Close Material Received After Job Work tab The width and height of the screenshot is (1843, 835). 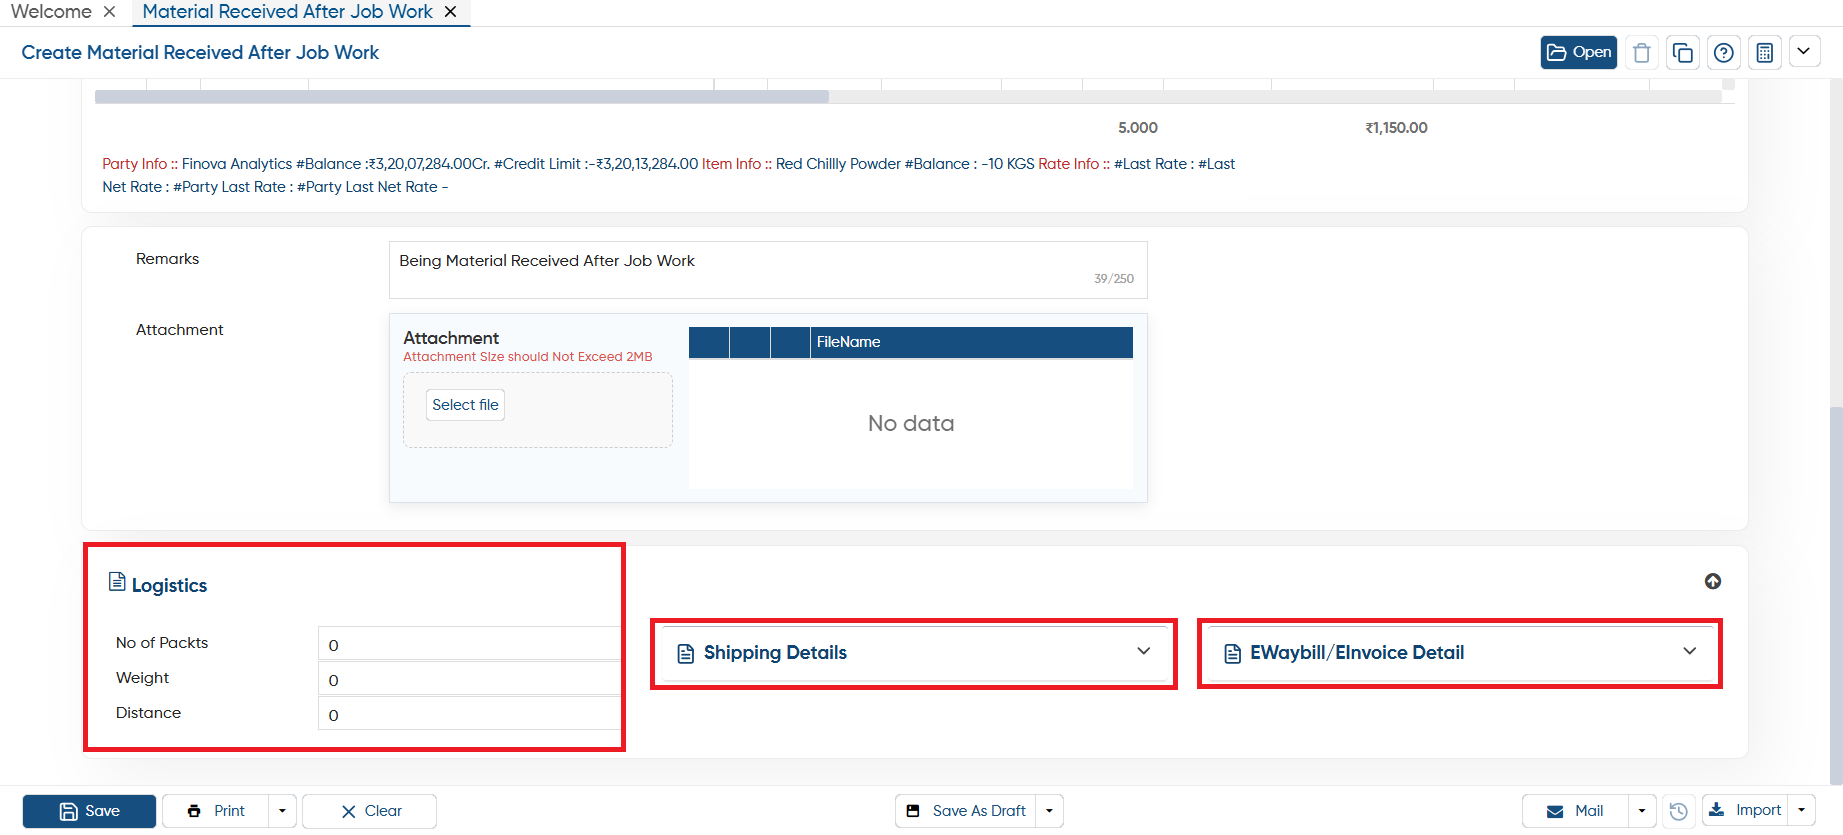(450, 12)
